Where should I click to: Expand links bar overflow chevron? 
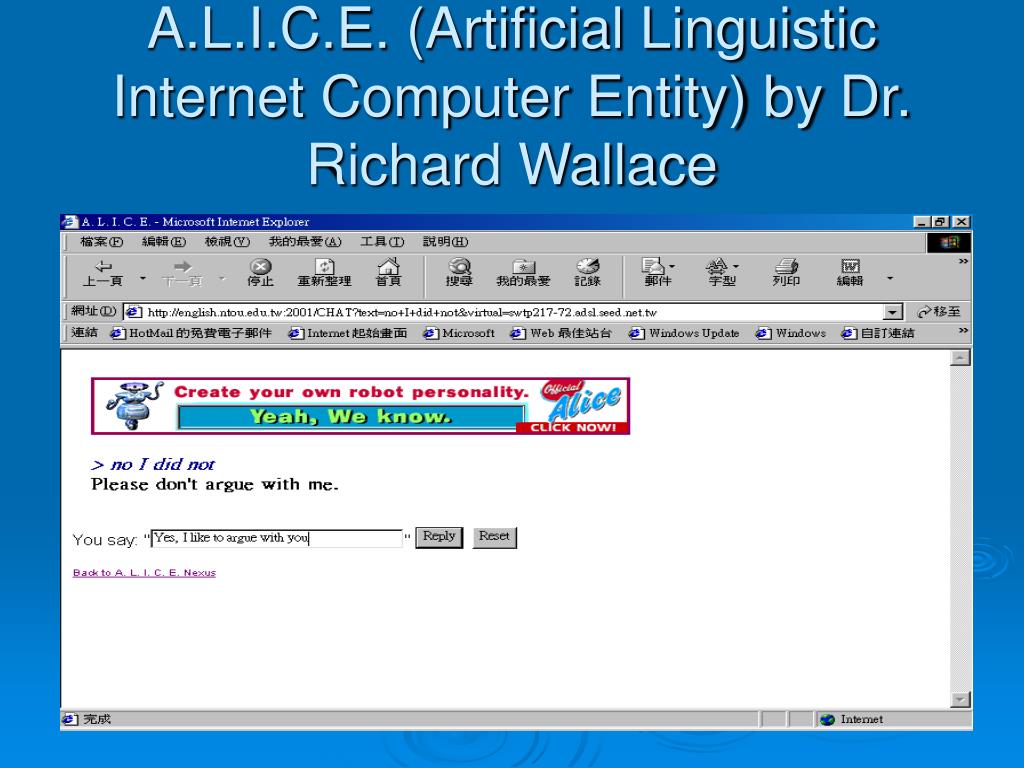tap(963, 331)
